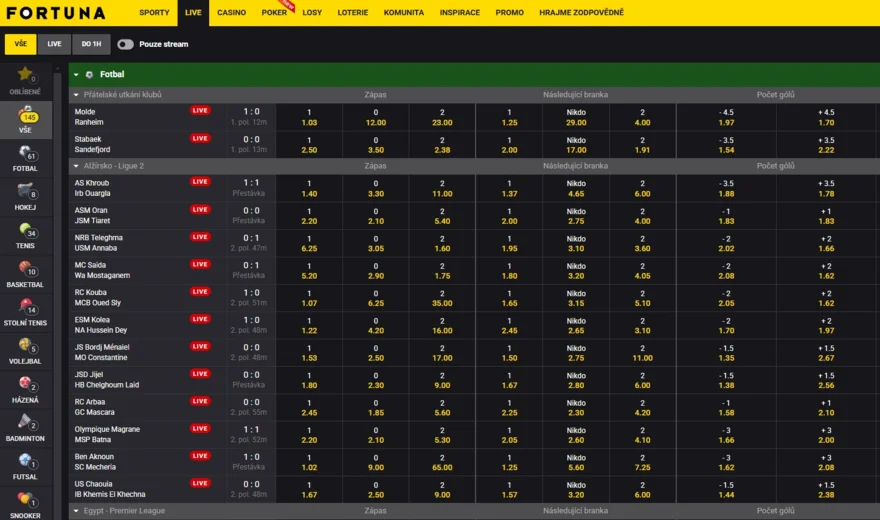Bet Irb Ouargla win at 11.00
Image resolution: width=880 pixels, height=520 pixels.
tap(442, 188)
